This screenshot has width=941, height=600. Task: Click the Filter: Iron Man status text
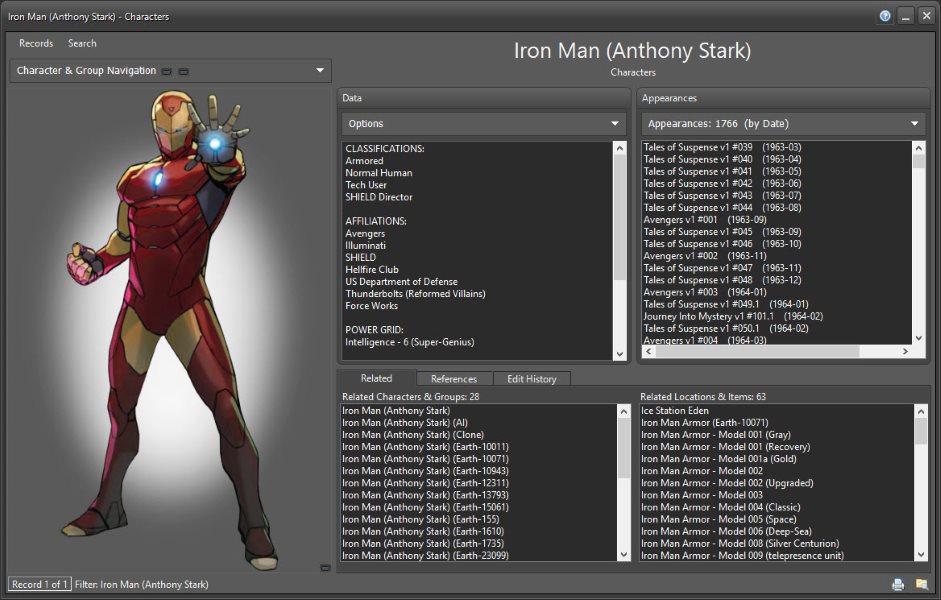[x=142, y=584]
